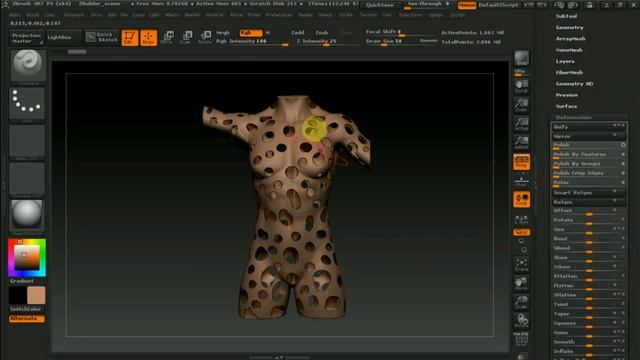Viewport: 640px width, 360px height.
Task: Click the right shelf Scale view icon
Action: click(521, 302)
